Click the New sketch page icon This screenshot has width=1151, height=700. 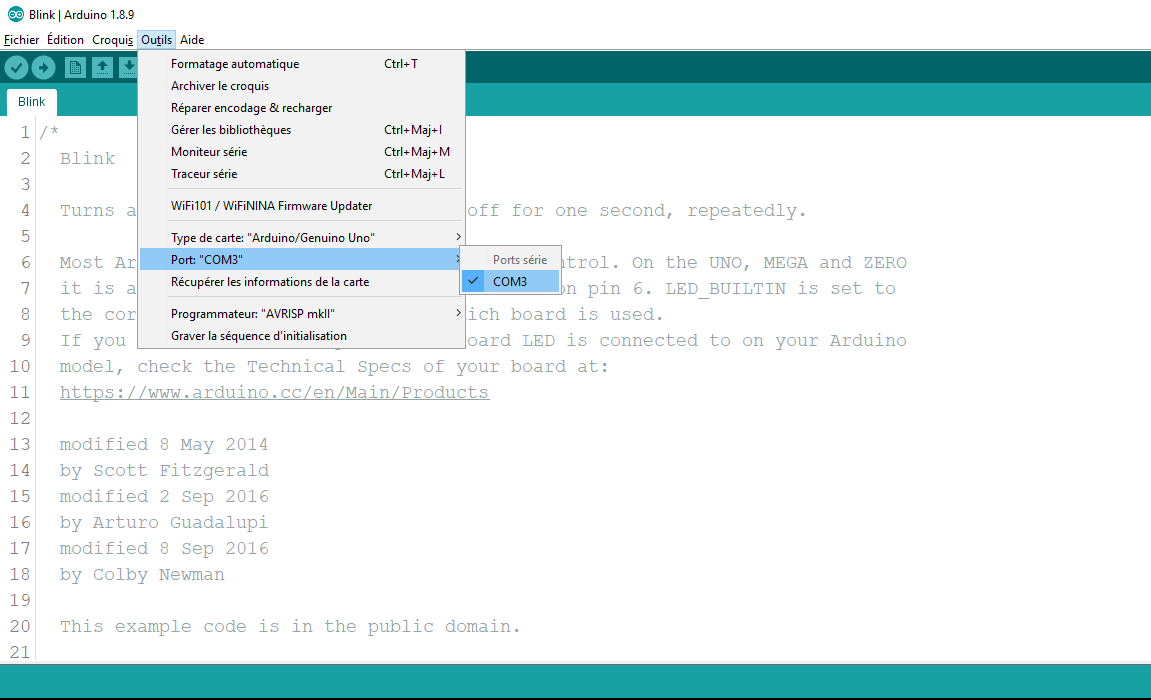[x=75, y=68]
